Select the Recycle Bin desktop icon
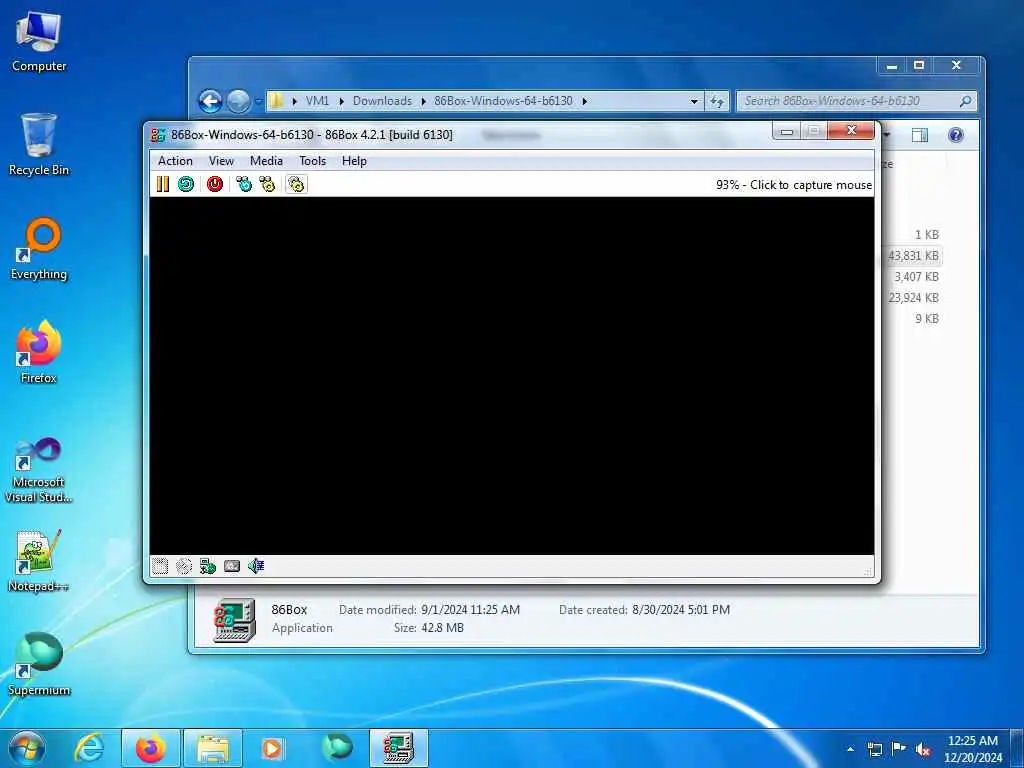Viewport: 1024px width, 768px height. pos(39,145)
